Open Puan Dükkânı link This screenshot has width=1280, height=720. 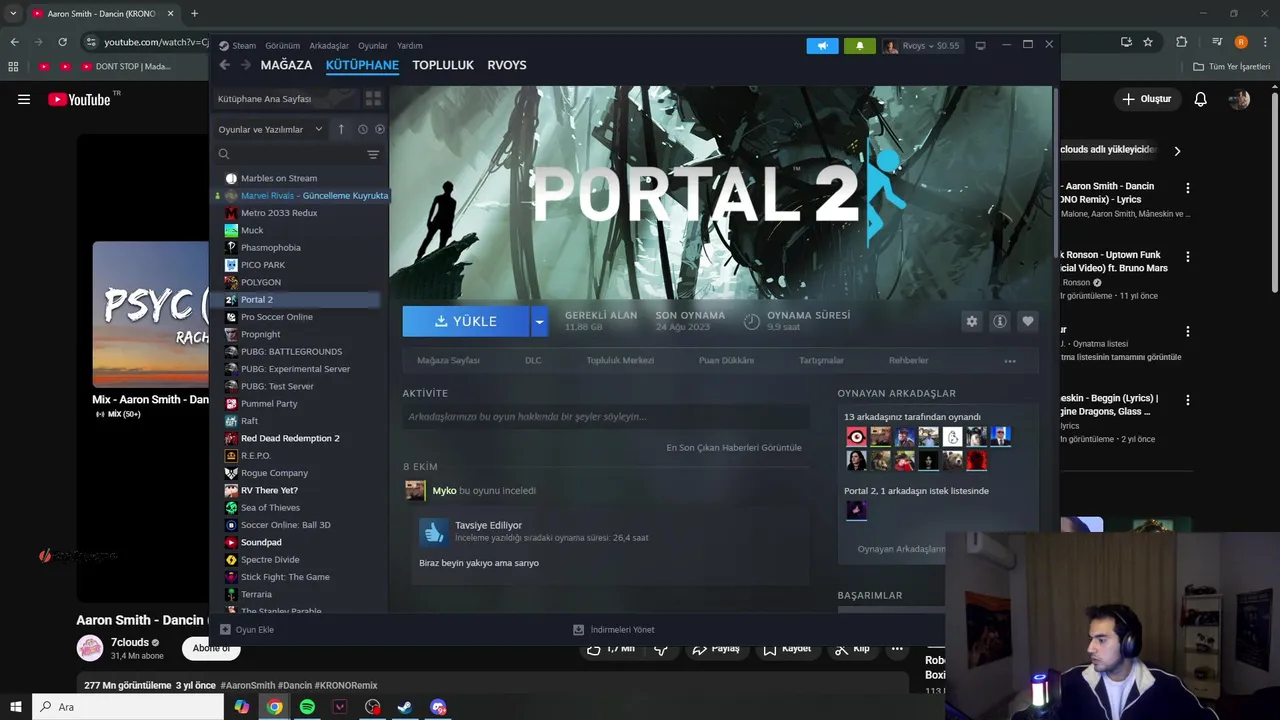pos(726,360)
